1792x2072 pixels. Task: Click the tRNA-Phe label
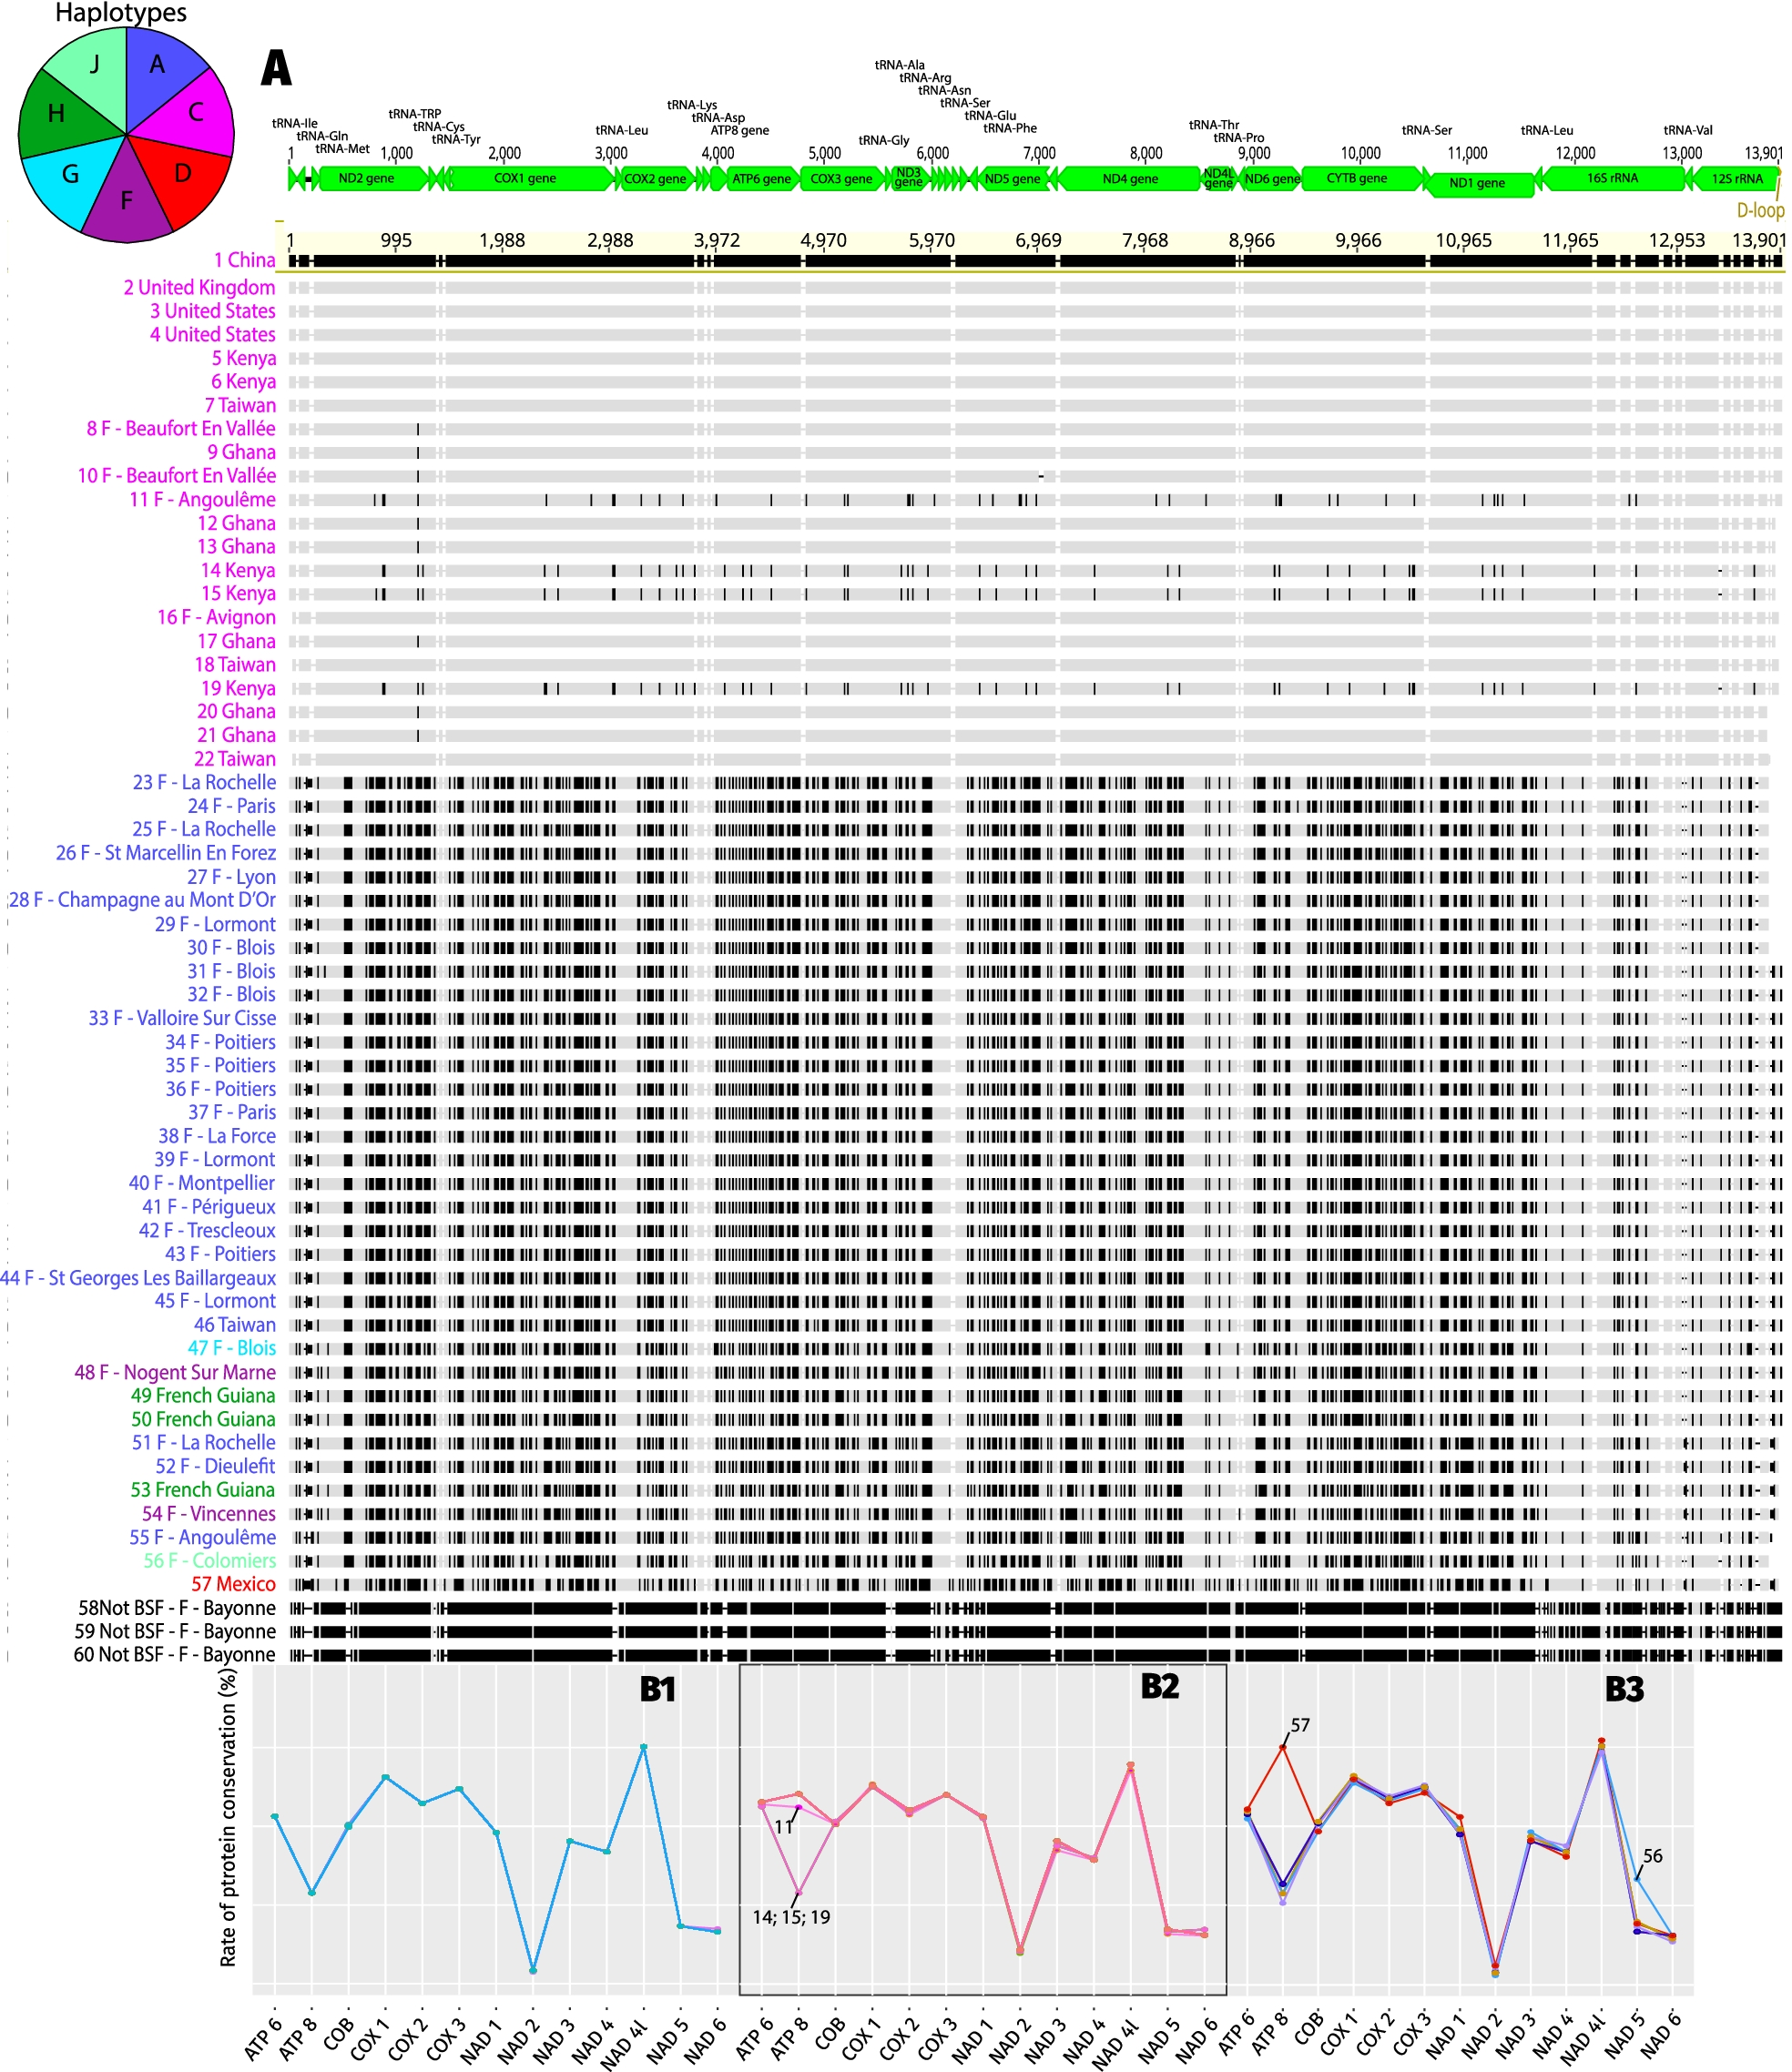point(1010,128)
